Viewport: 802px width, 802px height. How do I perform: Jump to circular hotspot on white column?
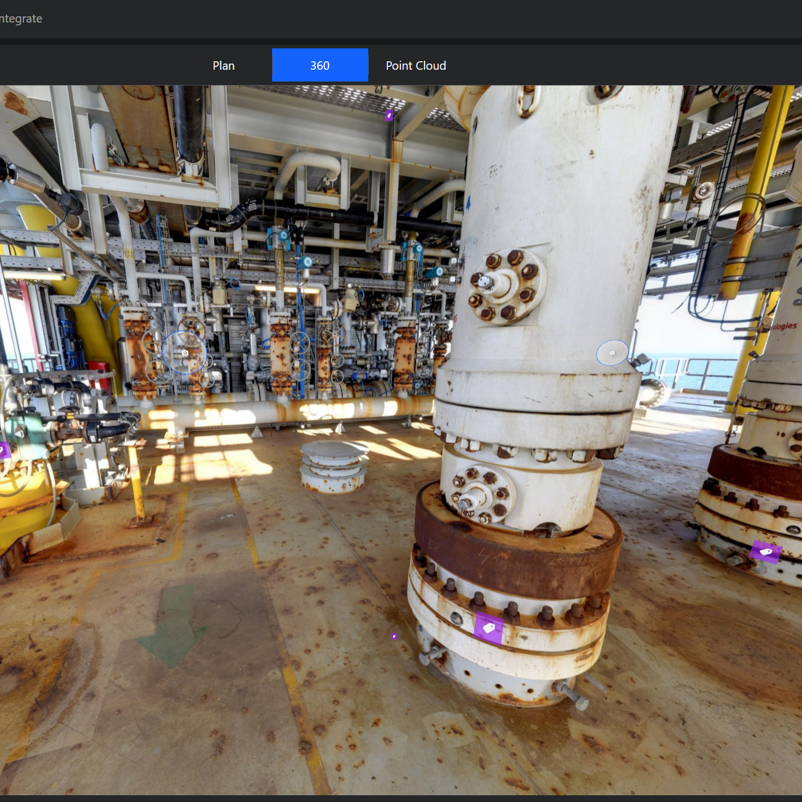(611, 353)
